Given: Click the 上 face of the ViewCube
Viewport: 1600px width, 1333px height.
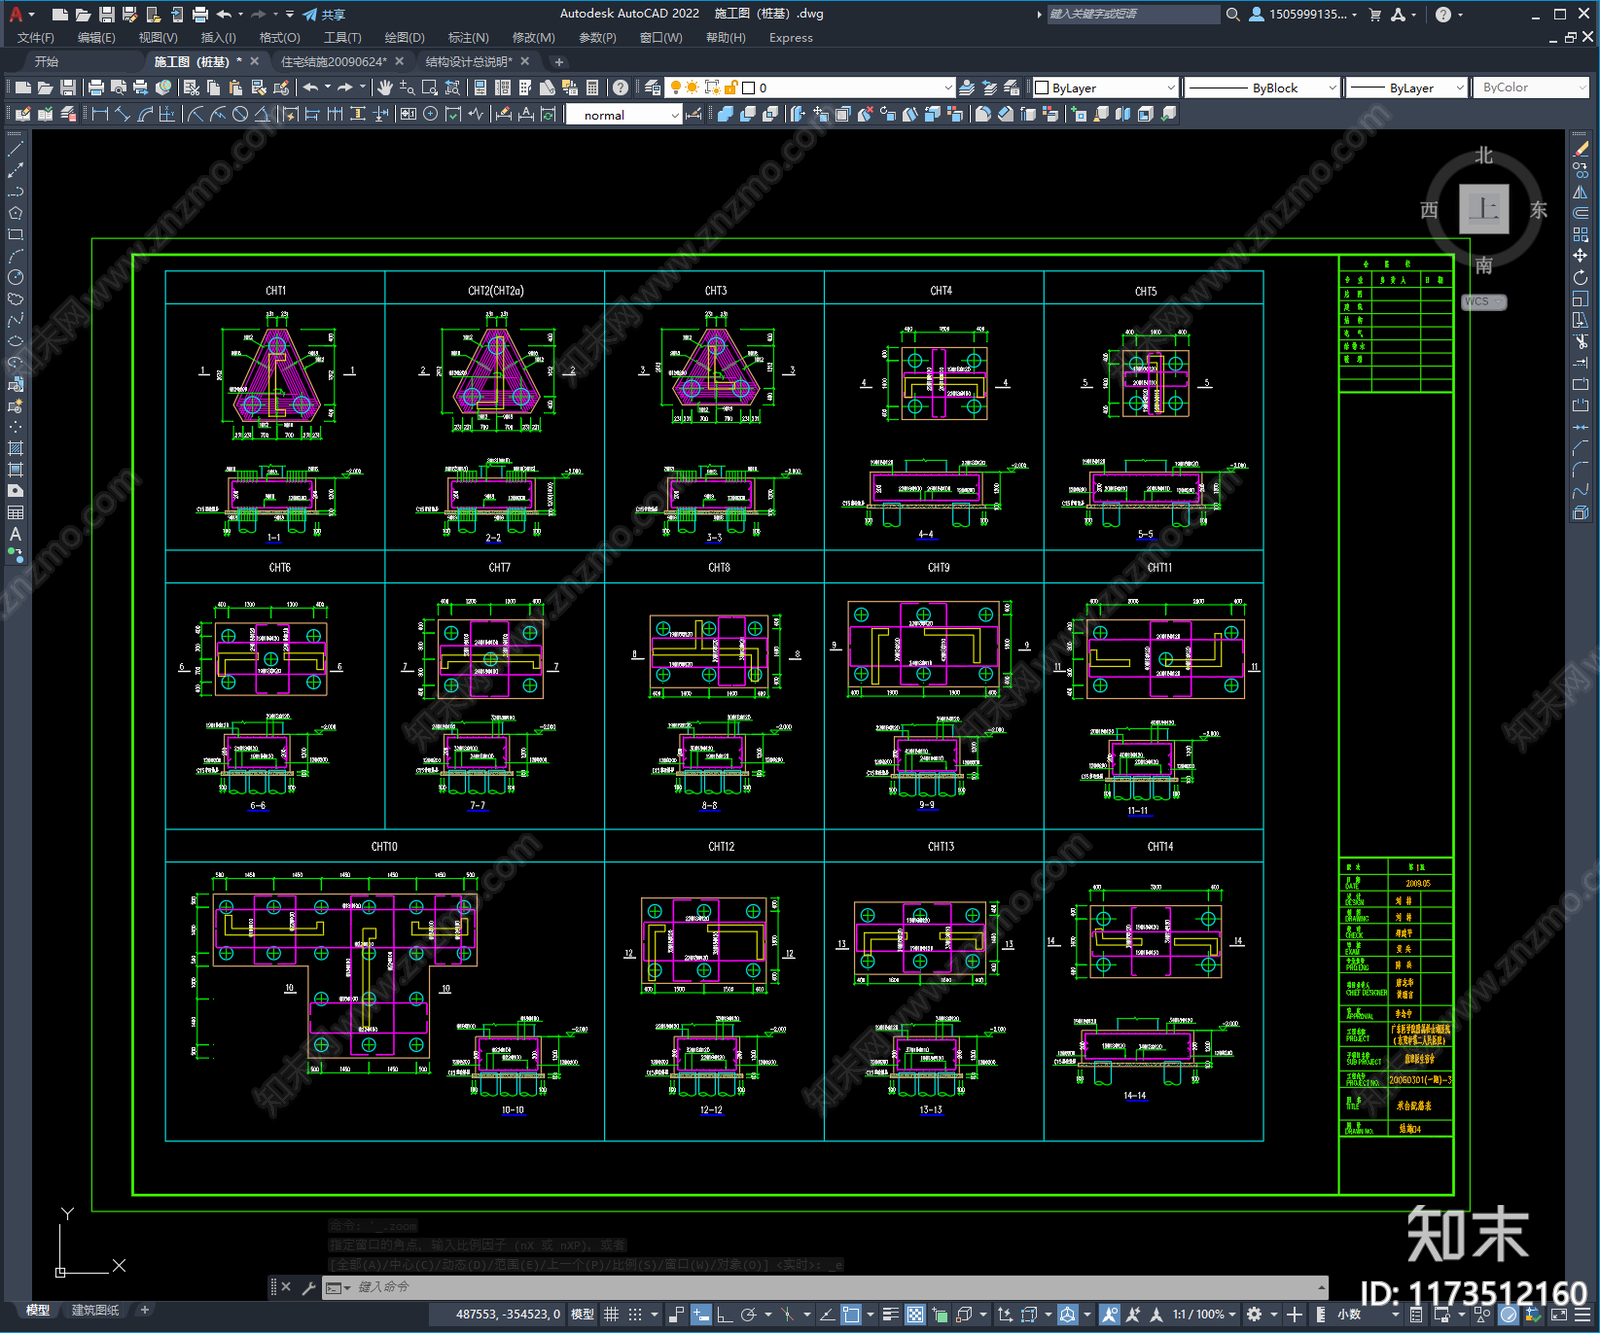Looking at the screenshot, I should click(1483, 209).
